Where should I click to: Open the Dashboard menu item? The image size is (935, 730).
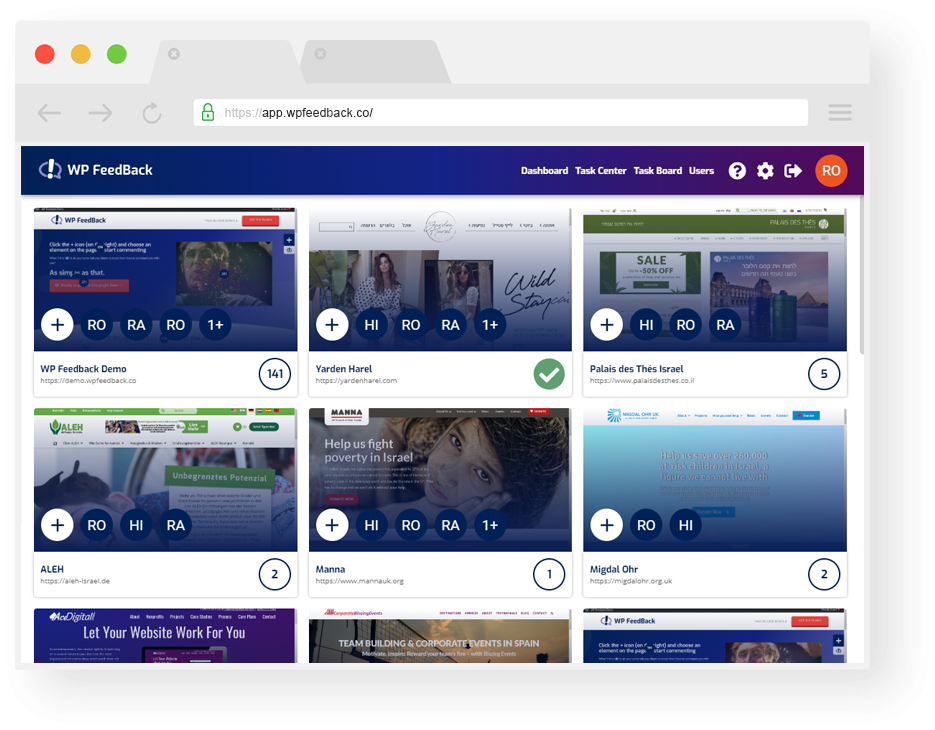(544, 171)
